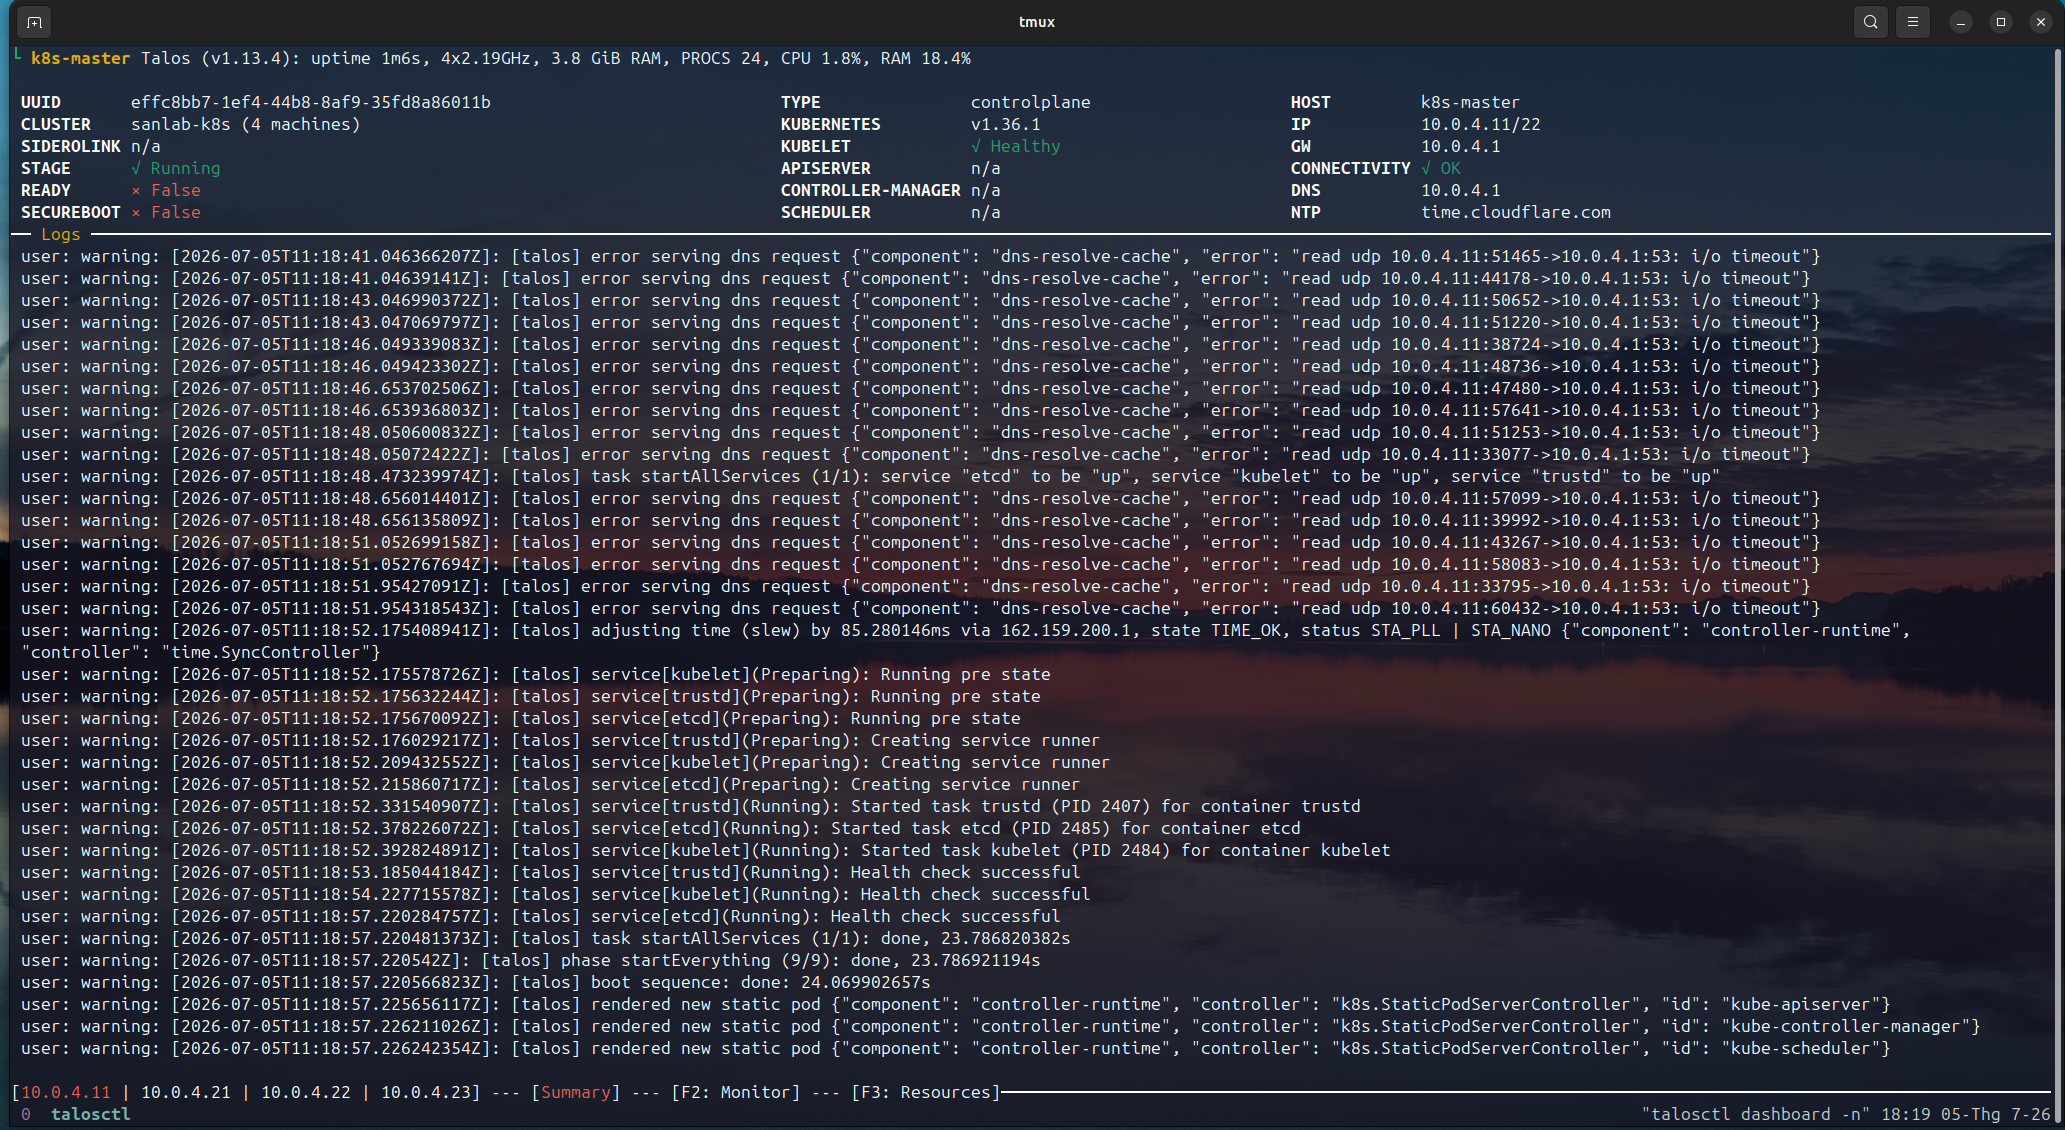The height and width of the screenshot is (1130, 2065).
Task: Maximize the tmux terminal window
Action: 2001,22
